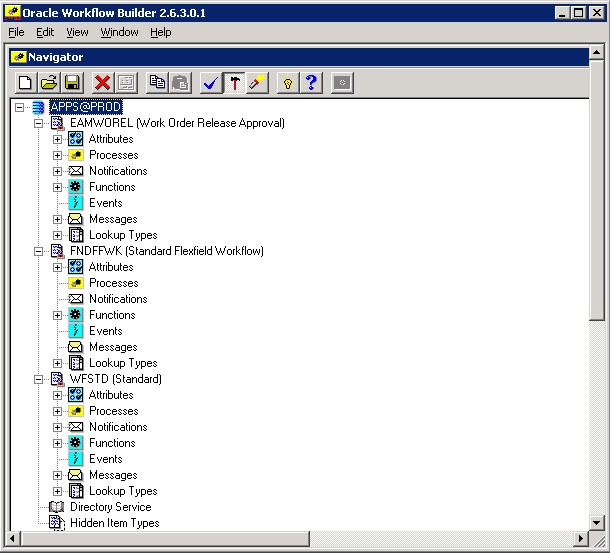Click the Directory Service book icon
This screenshot has width=610, height=553.
(56, 507)
